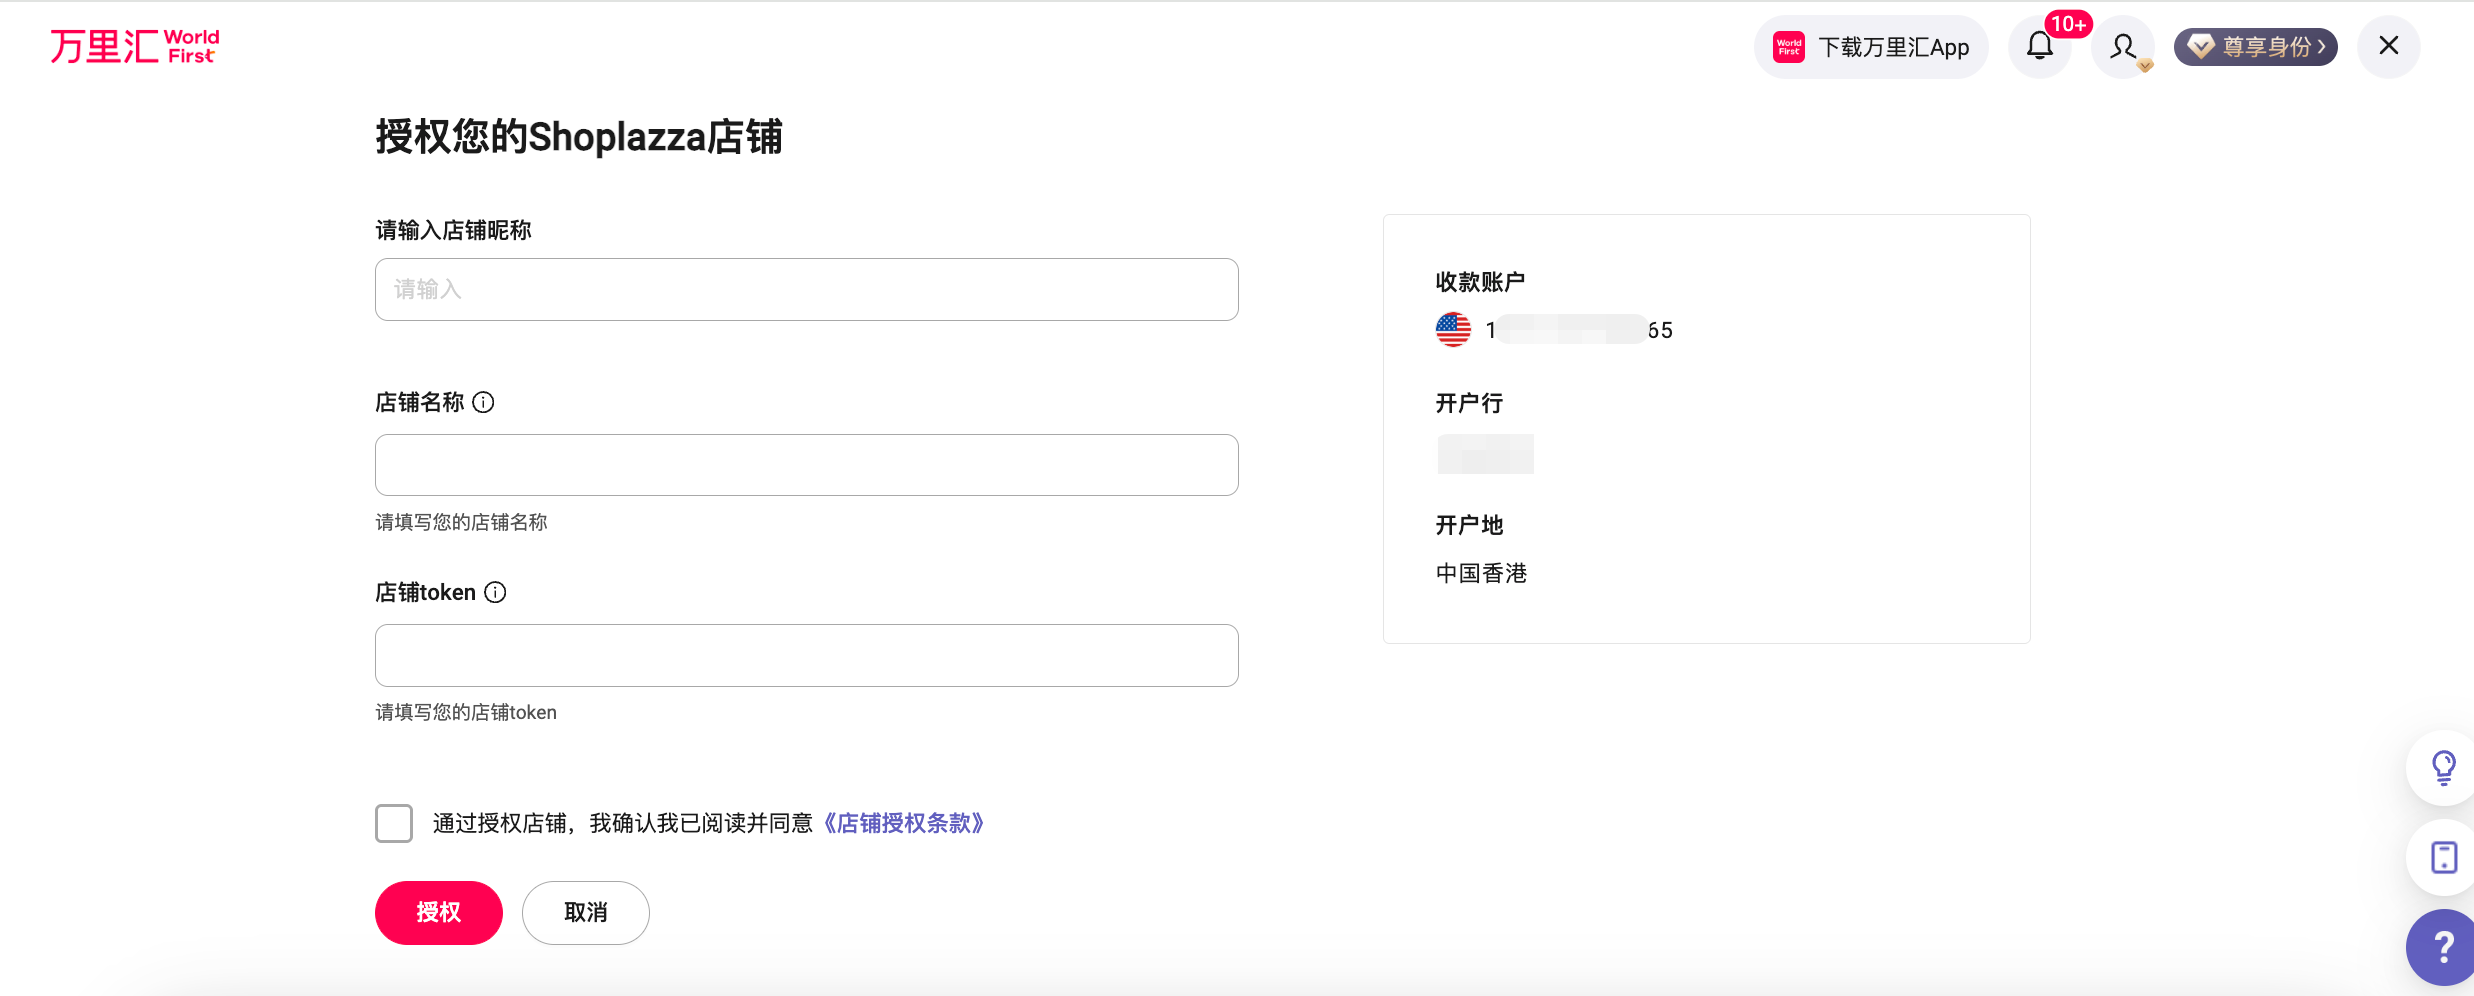This screenshot has height=996, width=2474.
Task: Close the authorization page with X
Action: click(x=2389, y=46)
